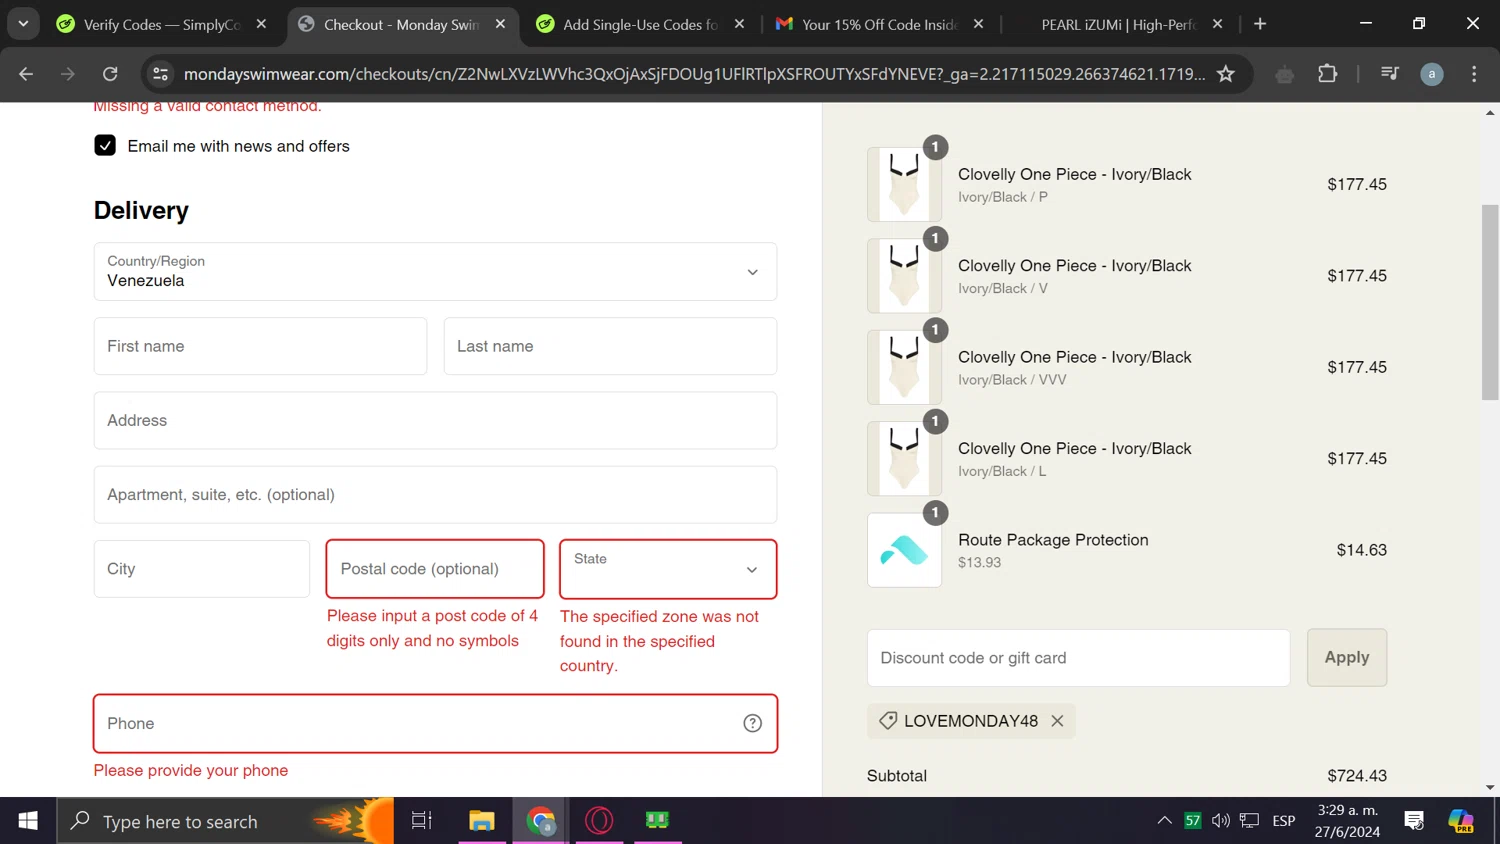Open network settings tray icon
This screenshot has width=1500, height=844.
(x=1250, y=821)
